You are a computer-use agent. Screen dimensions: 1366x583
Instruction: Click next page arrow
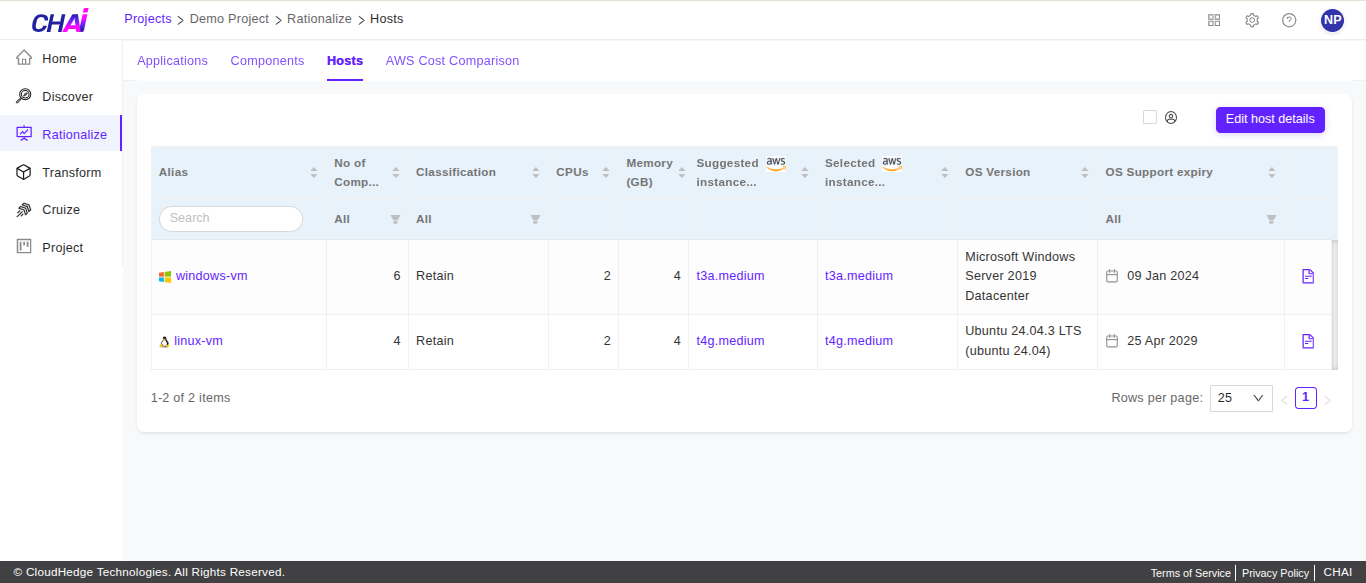(1328, 400)
